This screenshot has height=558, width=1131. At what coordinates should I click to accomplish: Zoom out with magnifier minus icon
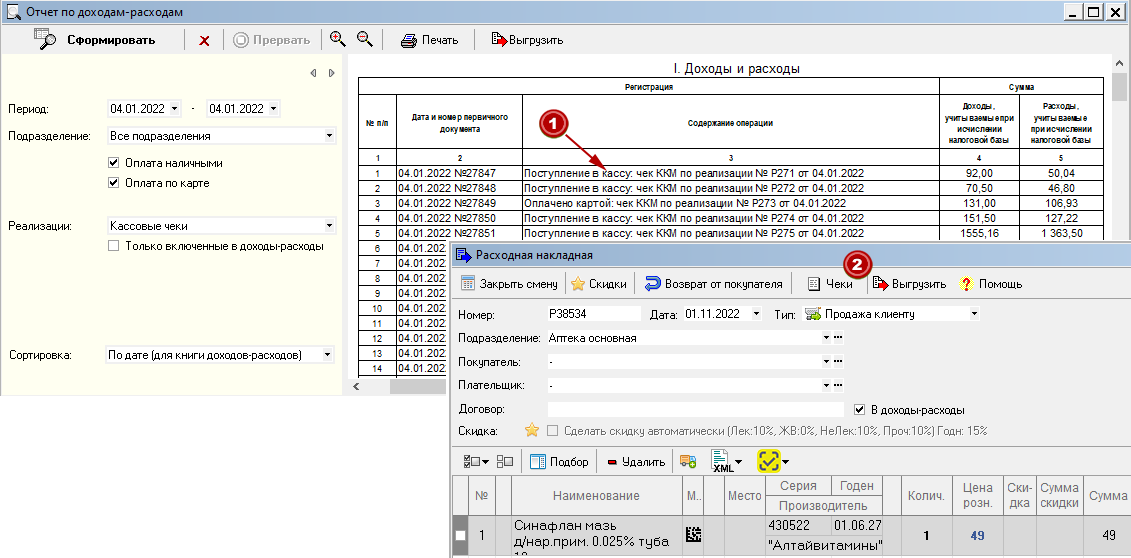click(364, 39)
